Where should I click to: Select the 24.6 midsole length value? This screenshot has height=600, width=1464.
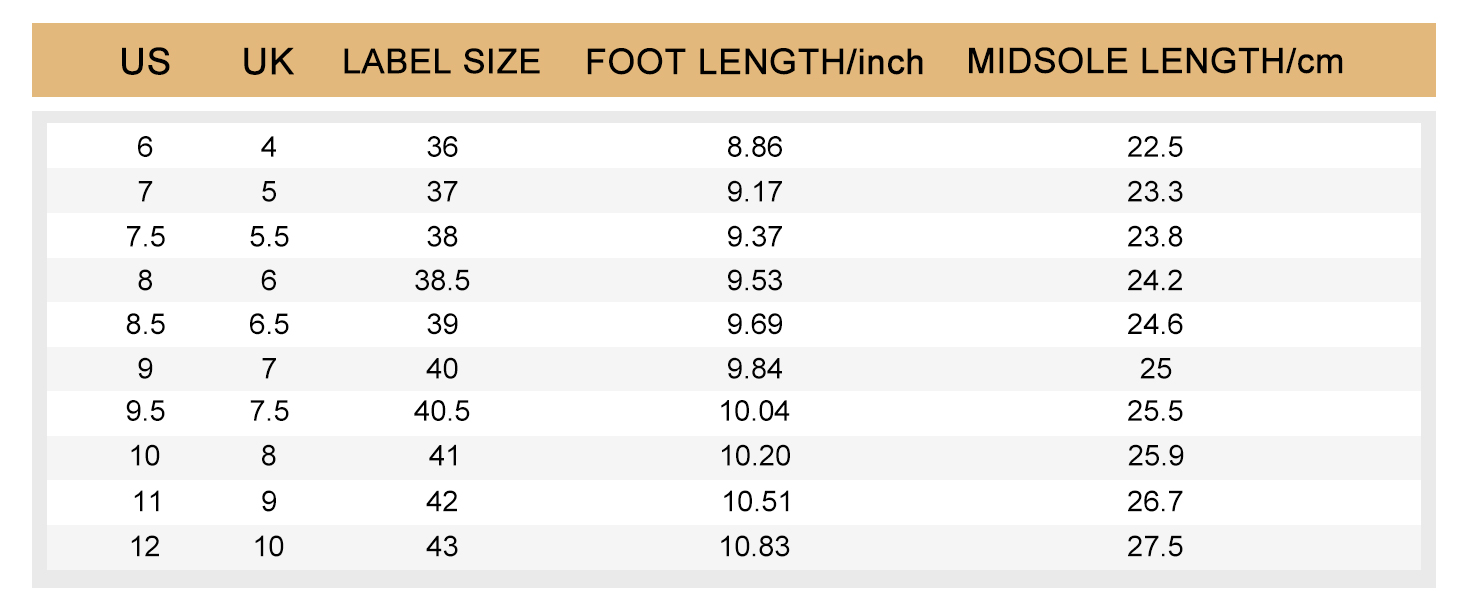(x=1155, y=325)
